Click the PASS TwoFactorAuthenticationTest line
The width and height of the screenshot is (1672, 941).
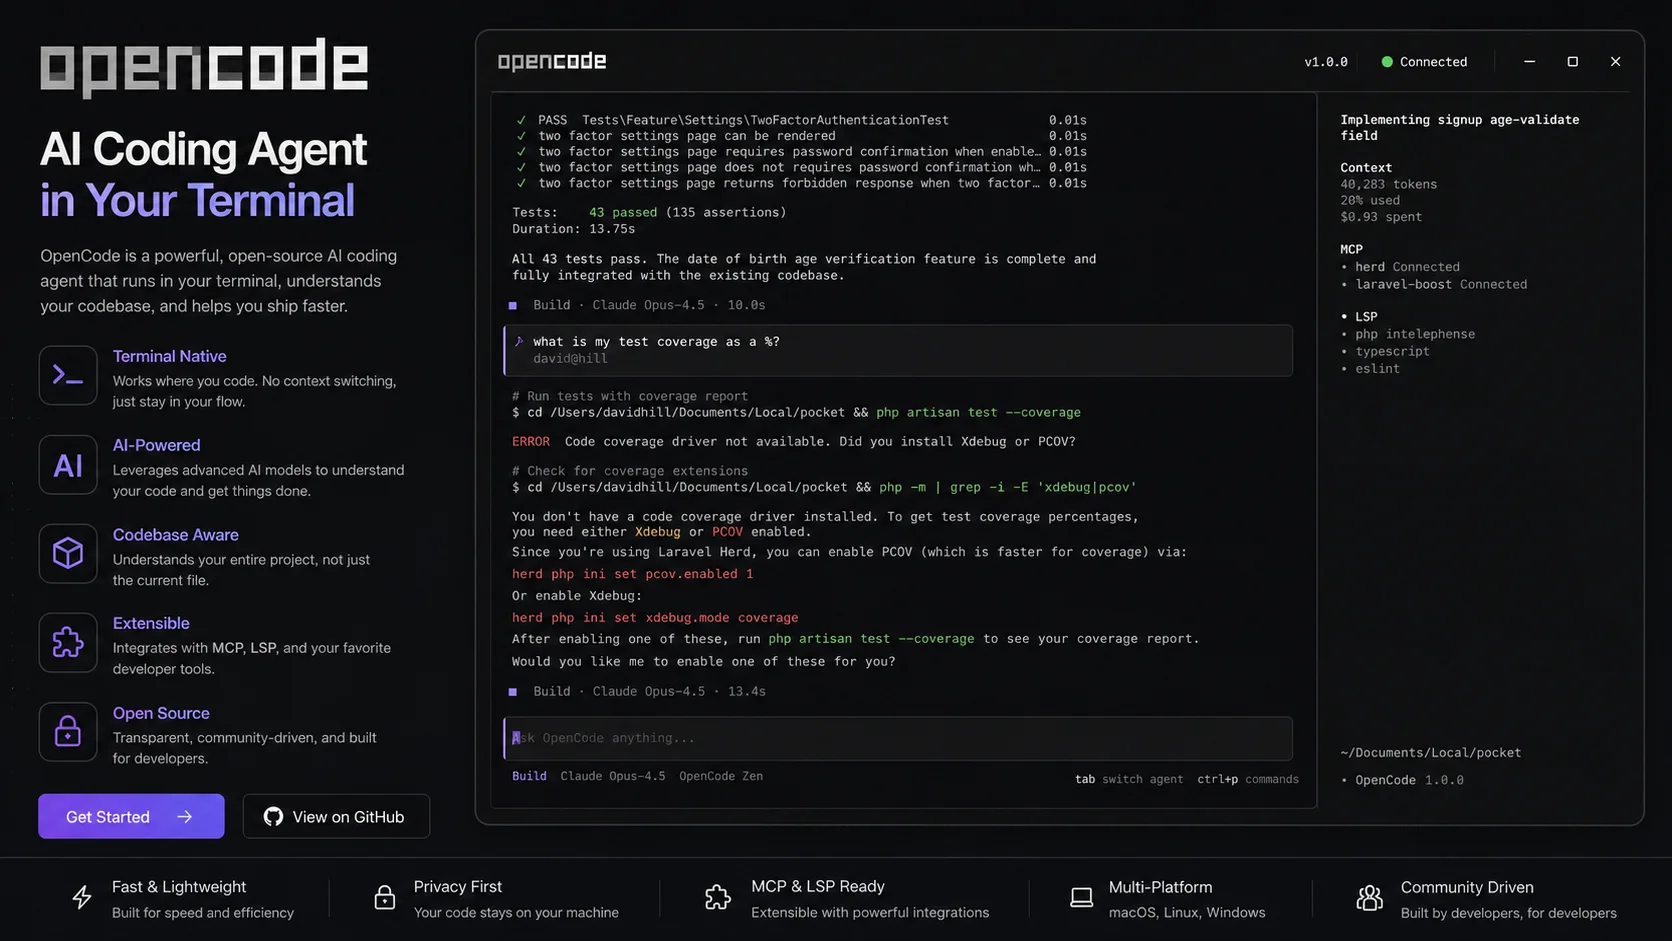[801, 120]
